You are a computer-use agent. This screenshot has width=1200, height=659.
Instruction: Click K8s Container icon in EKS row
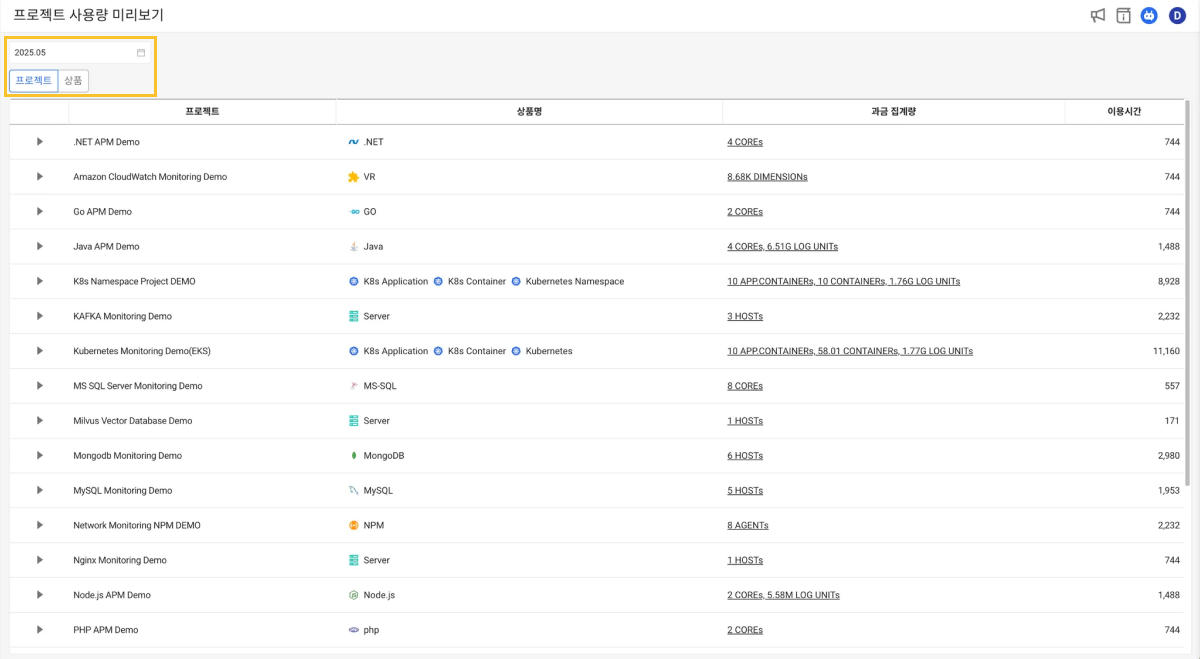point(438,351)
